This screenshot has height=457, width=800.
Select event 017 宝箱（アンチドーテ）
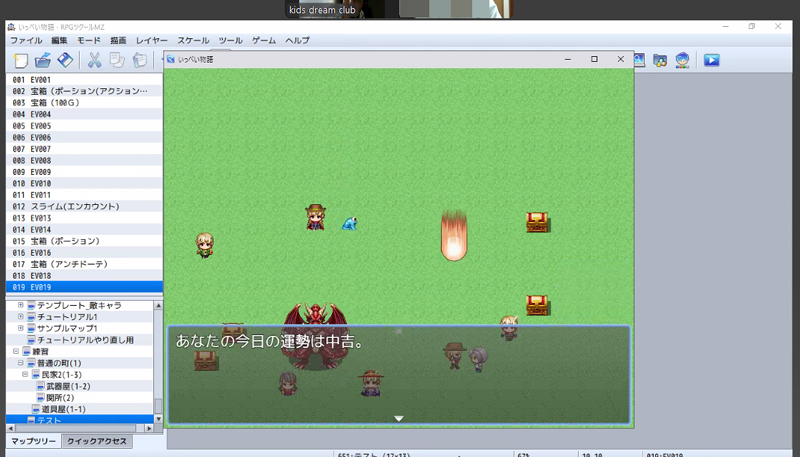click(x=84, y=264)
